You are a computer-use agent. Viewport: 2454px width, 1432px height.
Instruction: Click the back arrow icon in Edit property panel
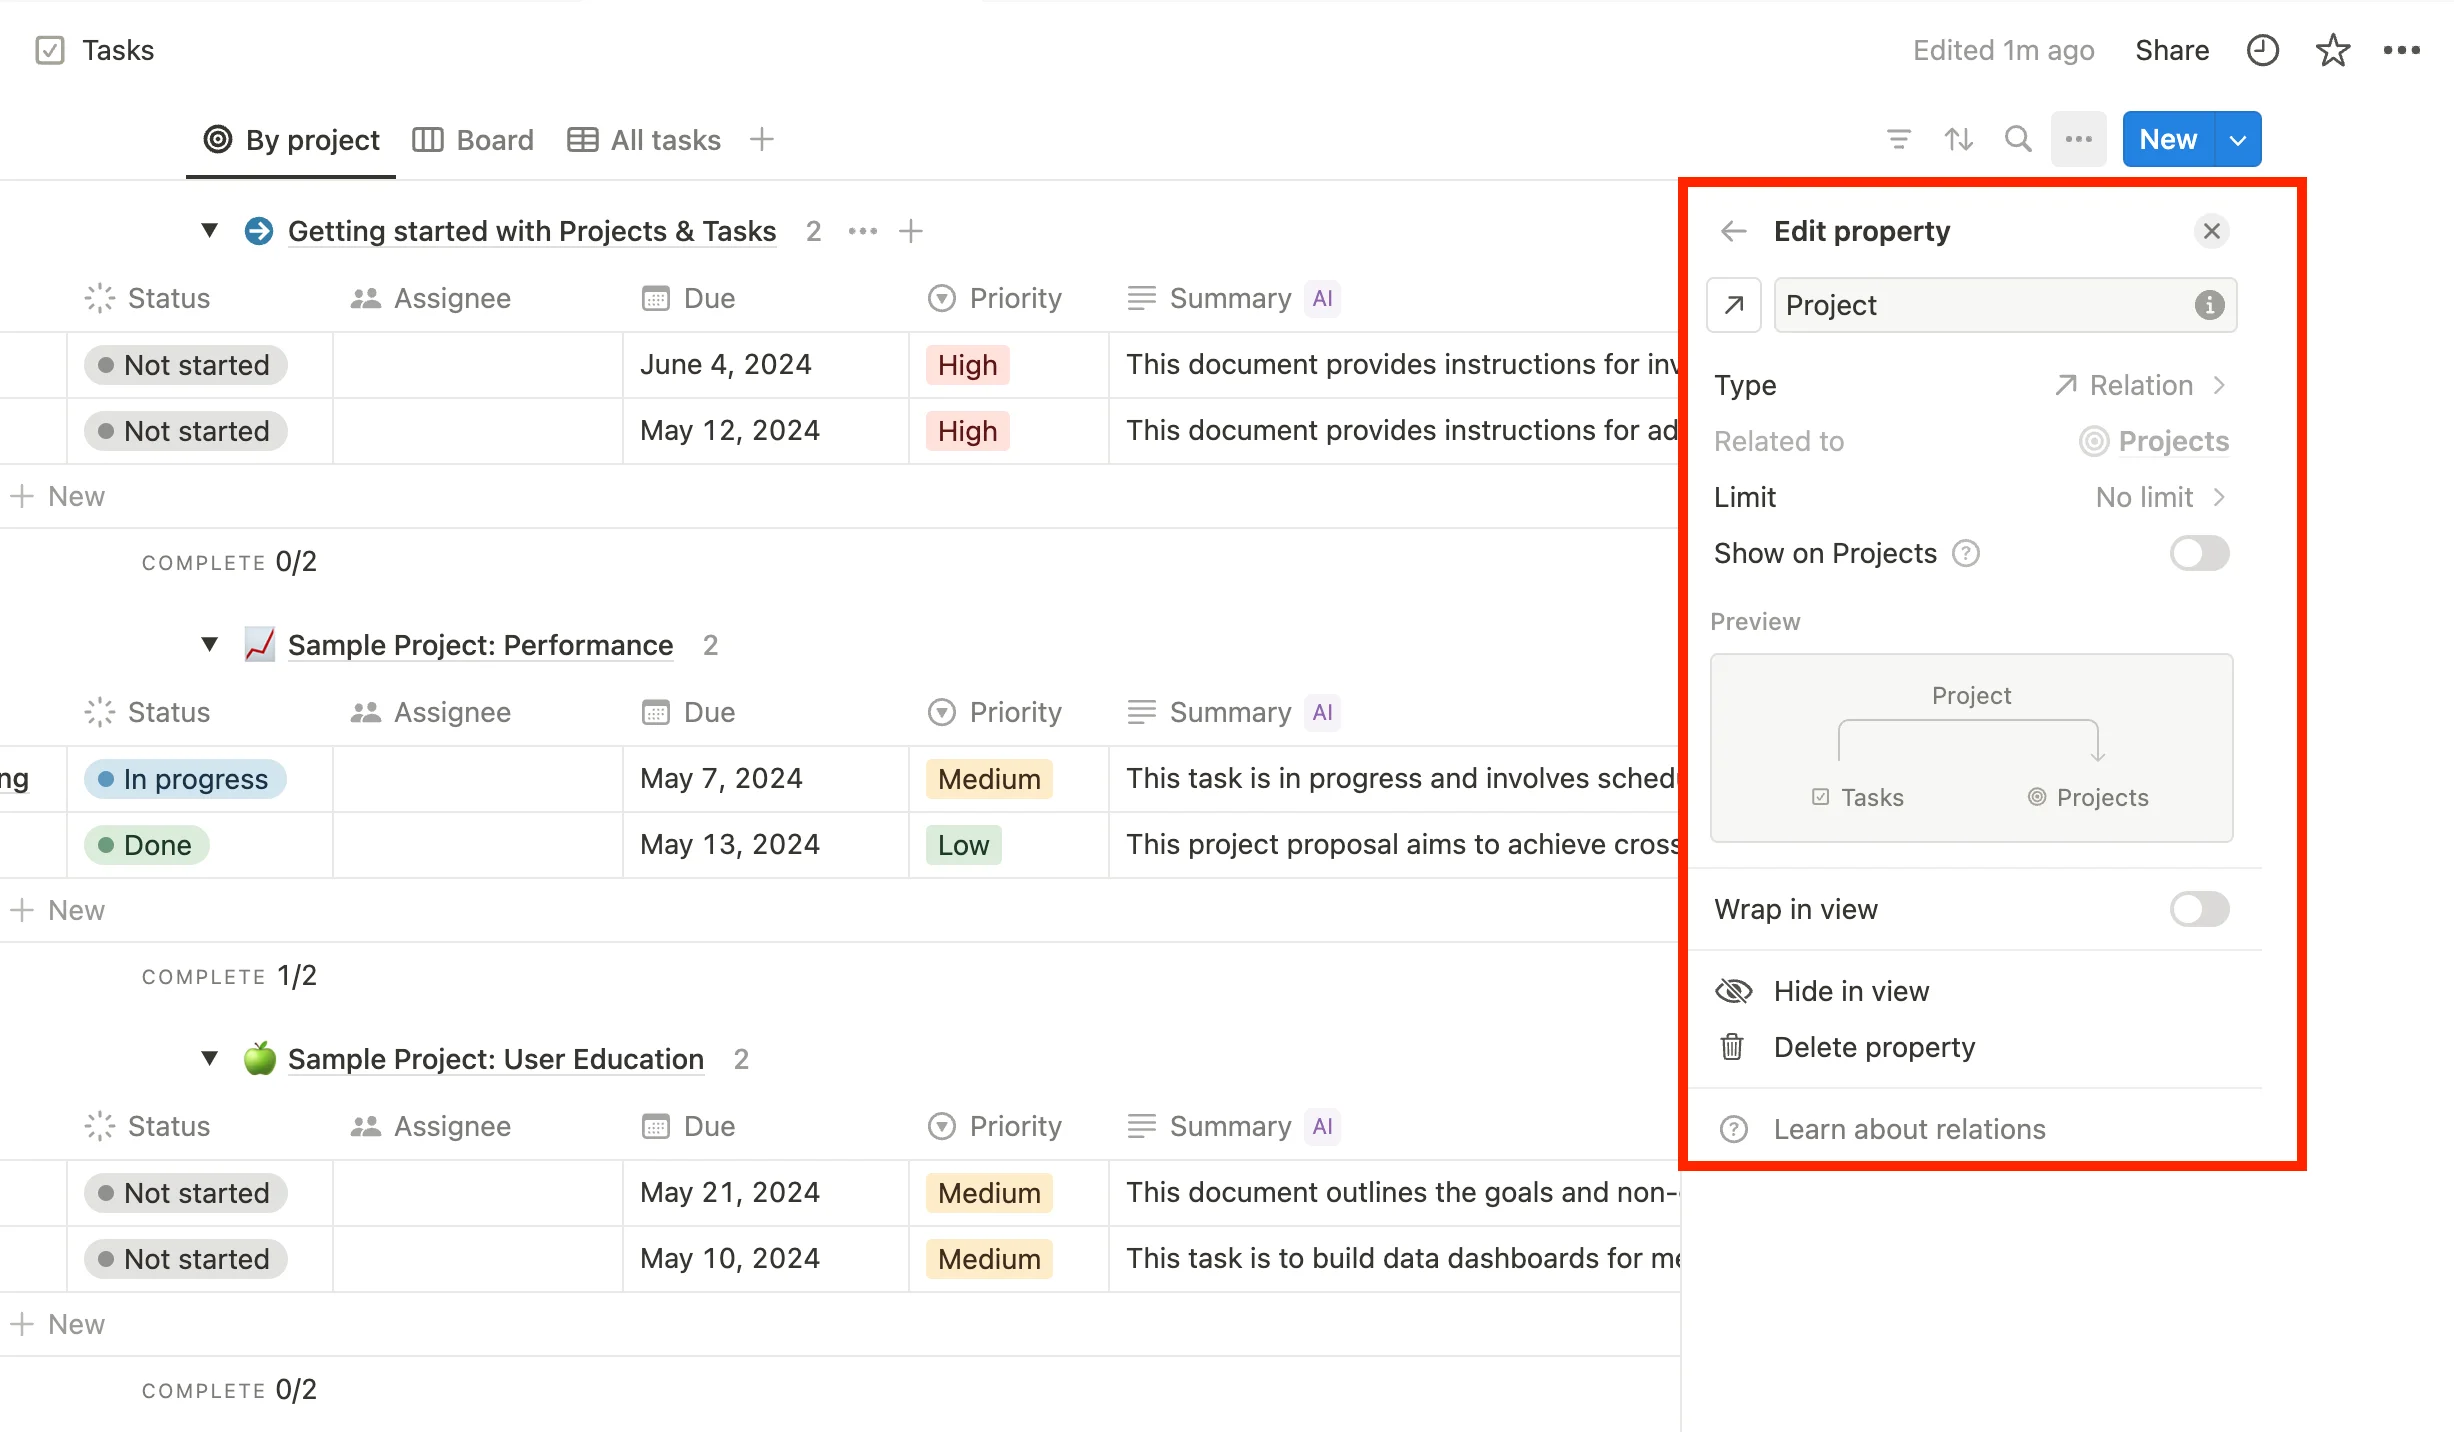coord(1731,230)
